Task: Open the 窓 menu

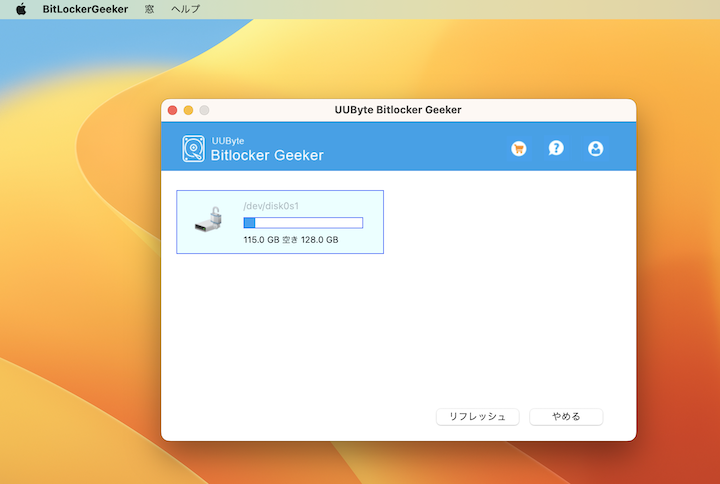Action: pyautogui.click(x=150, y=9)
